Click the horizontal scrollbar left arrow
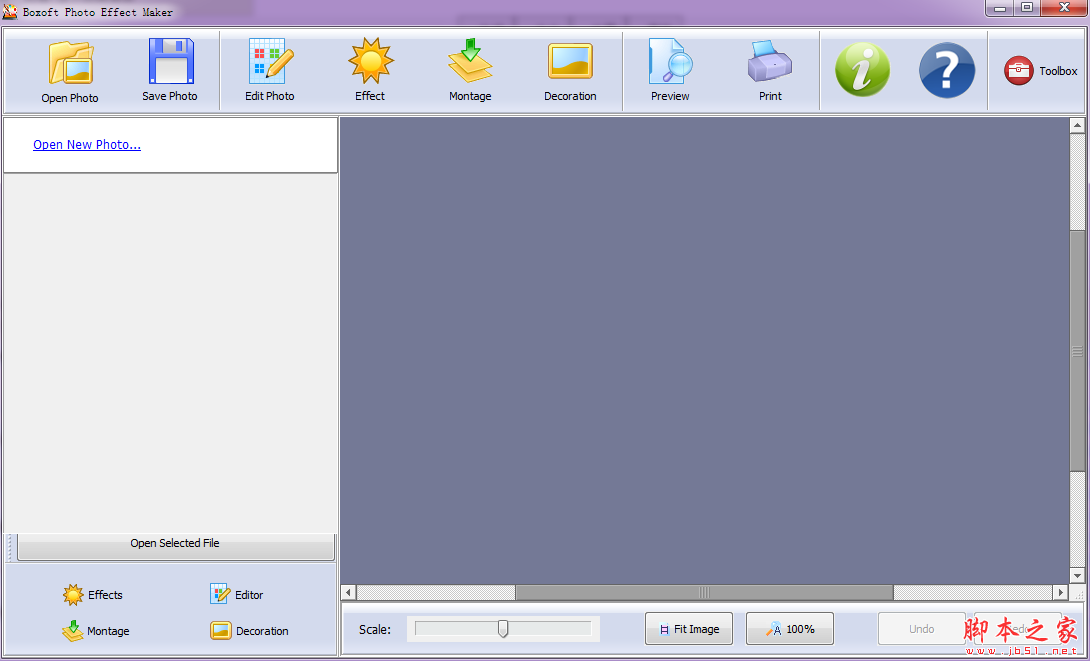 (x=349, y=592)
